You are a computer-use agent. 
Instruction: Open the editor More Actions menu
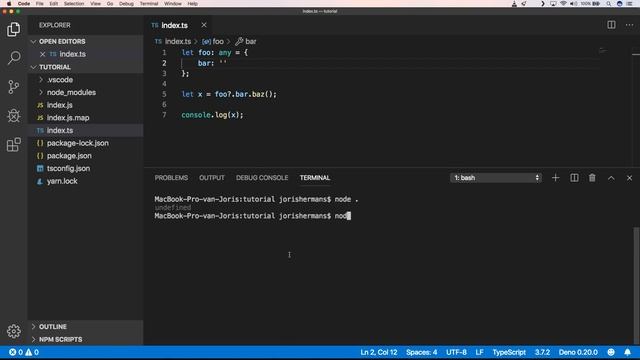coord(629,25)
